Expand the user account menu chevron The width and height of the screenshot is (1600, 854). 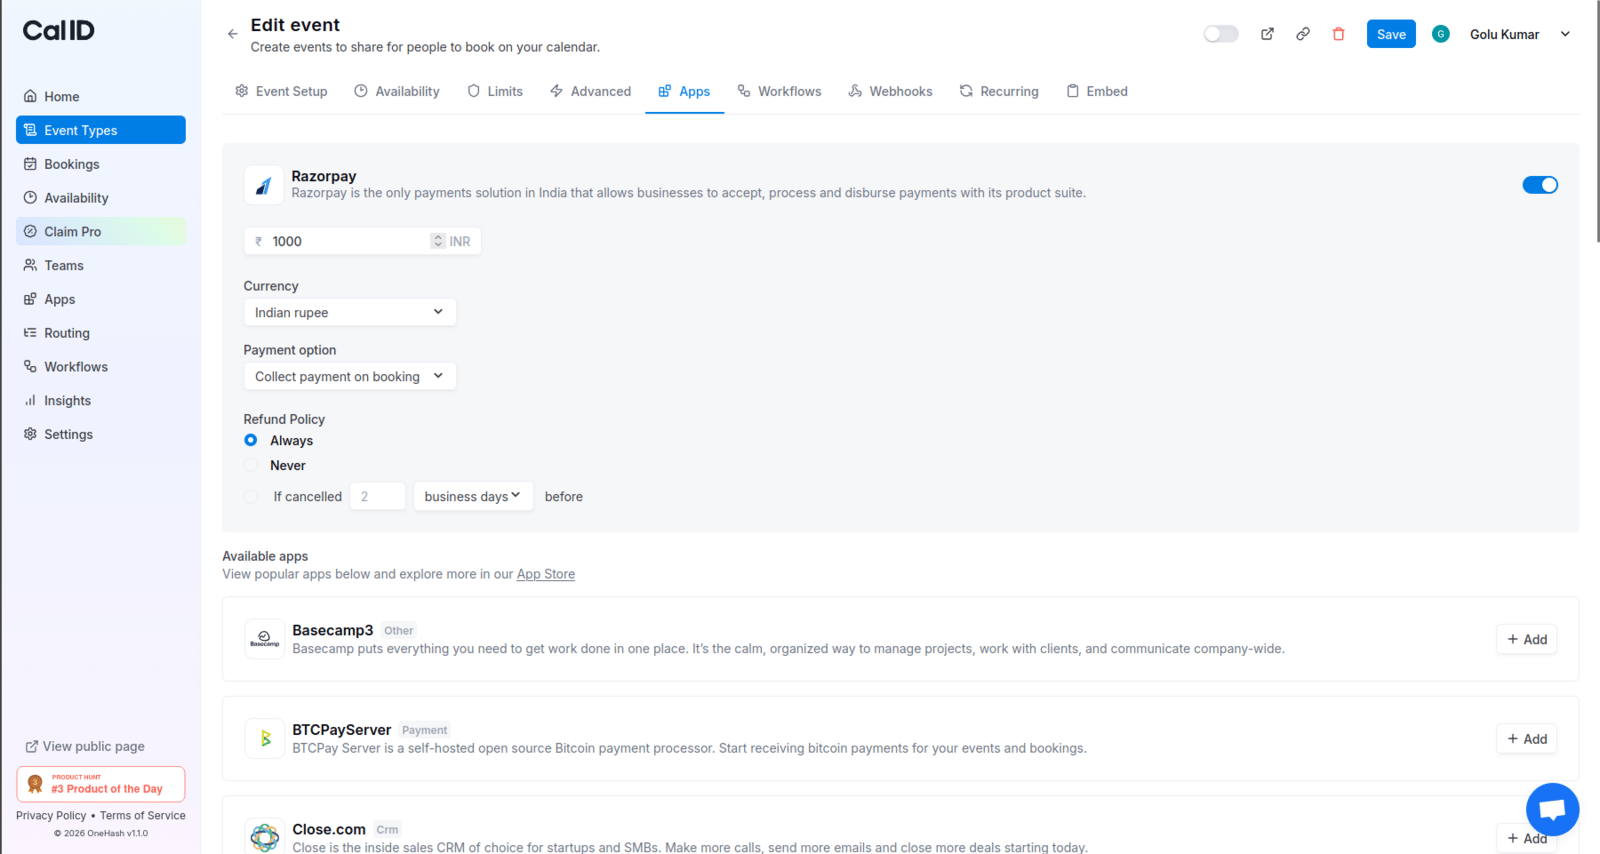click(x=1565, y=34)
